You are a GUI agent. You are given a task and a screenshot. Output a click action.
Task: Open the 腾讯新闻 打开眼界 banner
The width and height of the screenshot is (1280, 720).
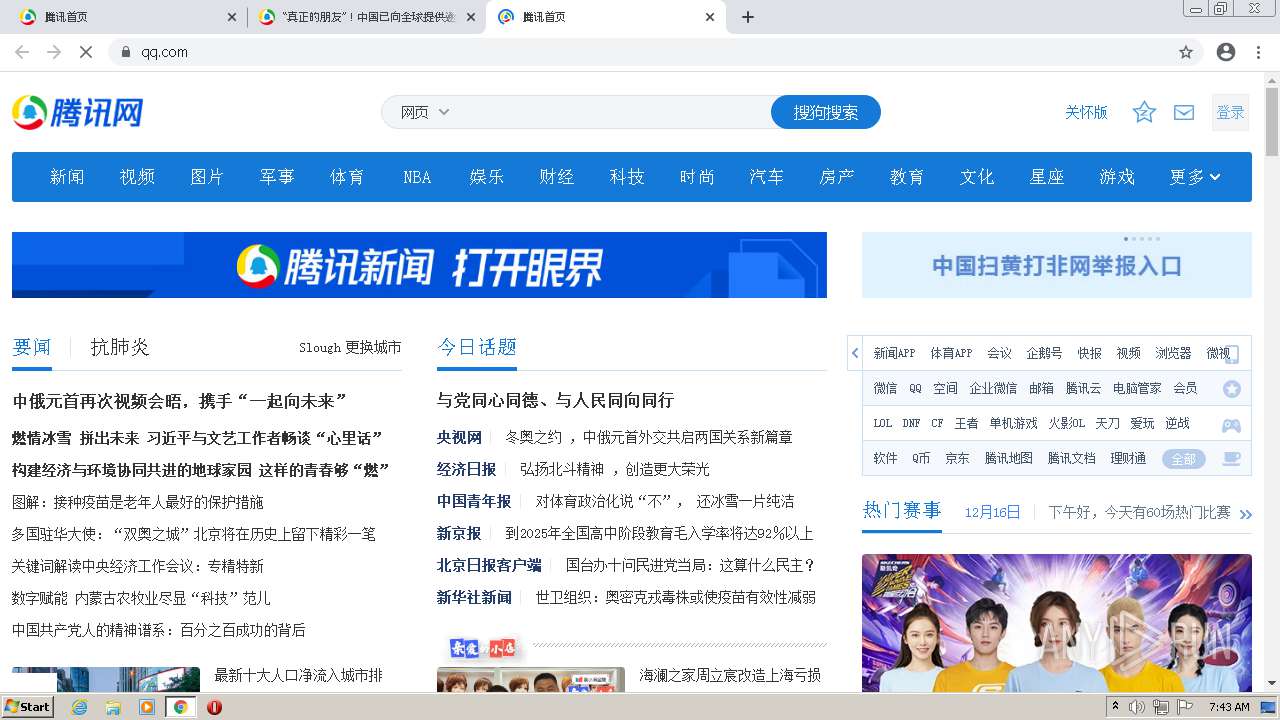[419, 265]
